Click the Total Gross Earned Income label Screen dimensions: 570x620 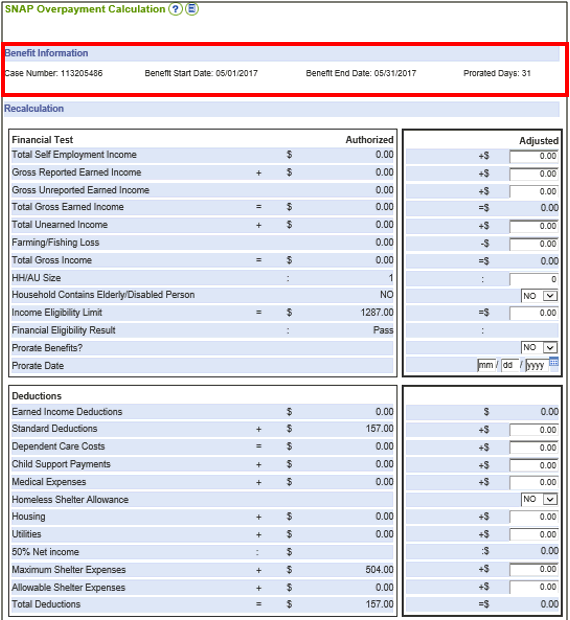pyautogui.click(x=68, y=207)
